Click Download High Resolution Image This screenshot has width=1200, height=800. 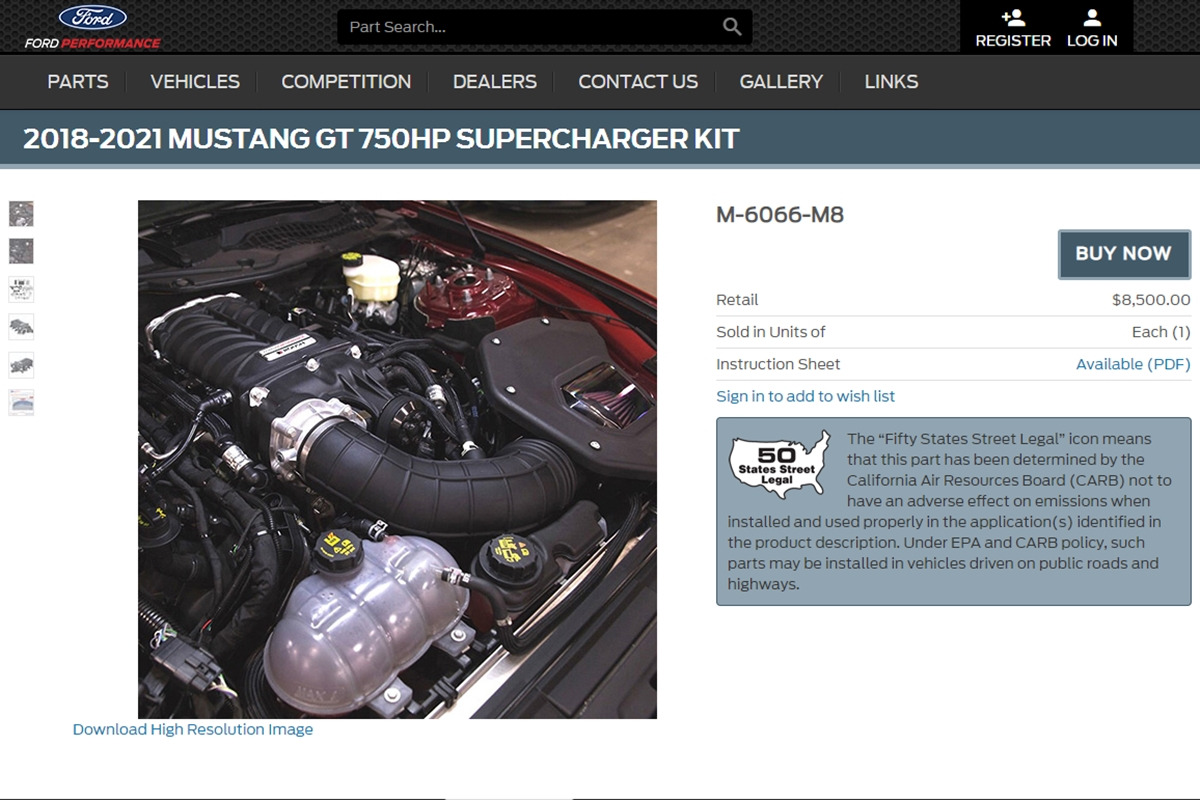[192, 729]
